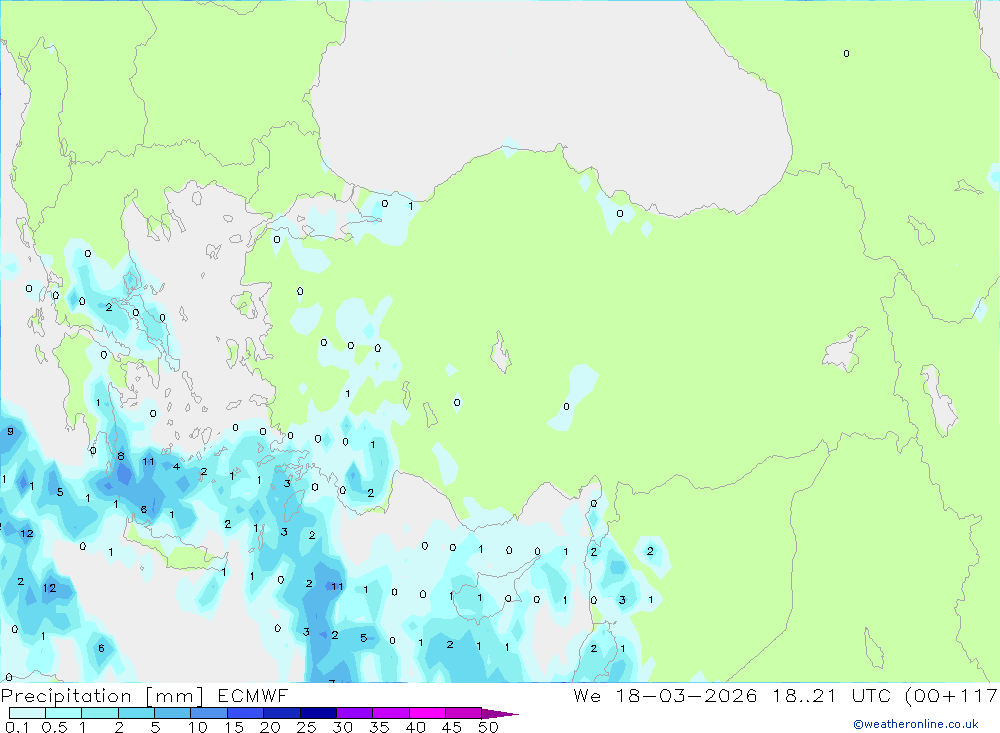Viewport: 1000px width, 733px height.
Task: Click the dark navy swatch between 20 and 25
Action: pos(282,713)
